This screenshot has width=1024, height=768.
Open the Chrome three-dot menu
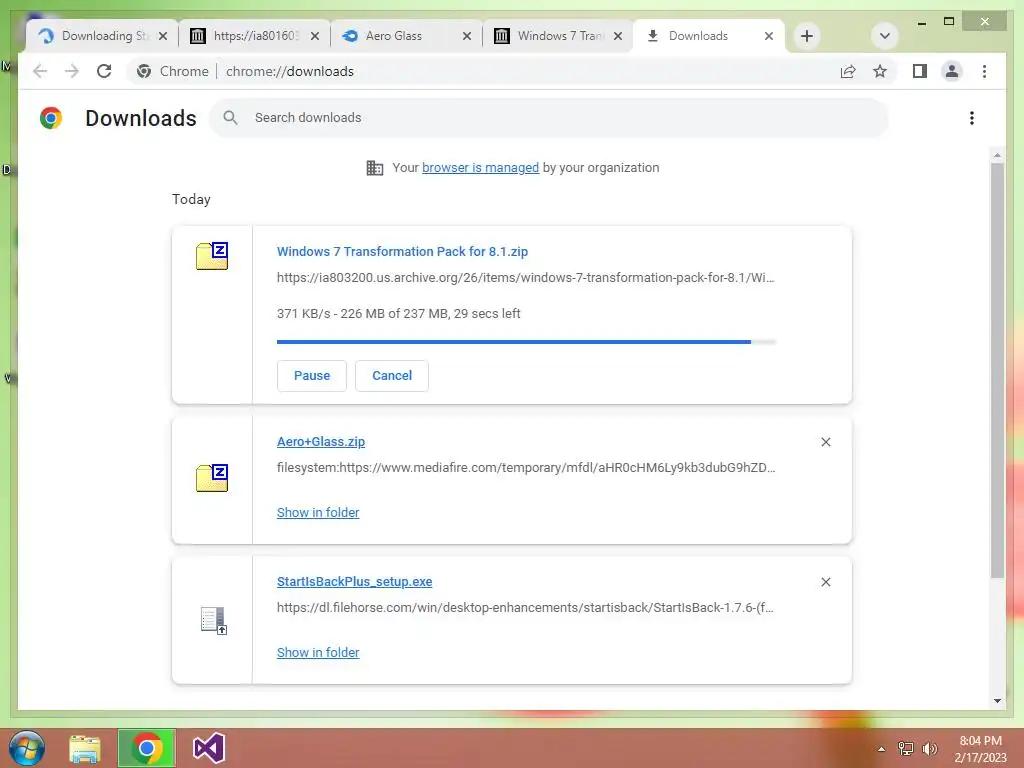tap(984, 71)
